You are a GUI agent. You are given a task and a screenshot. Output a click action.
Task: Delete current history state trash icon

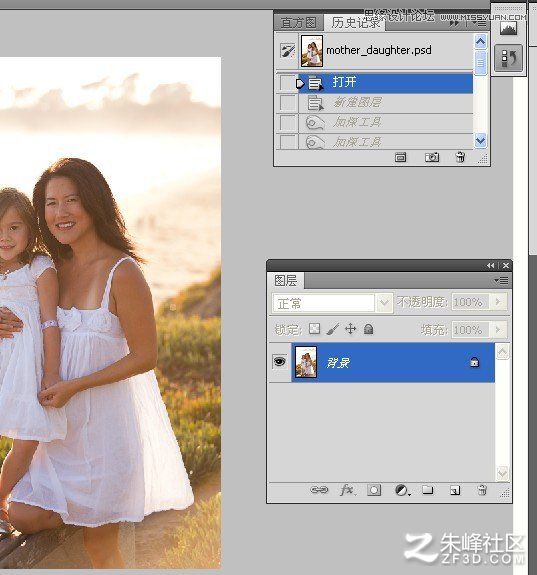pyautogui.click(x=460, y=157)
